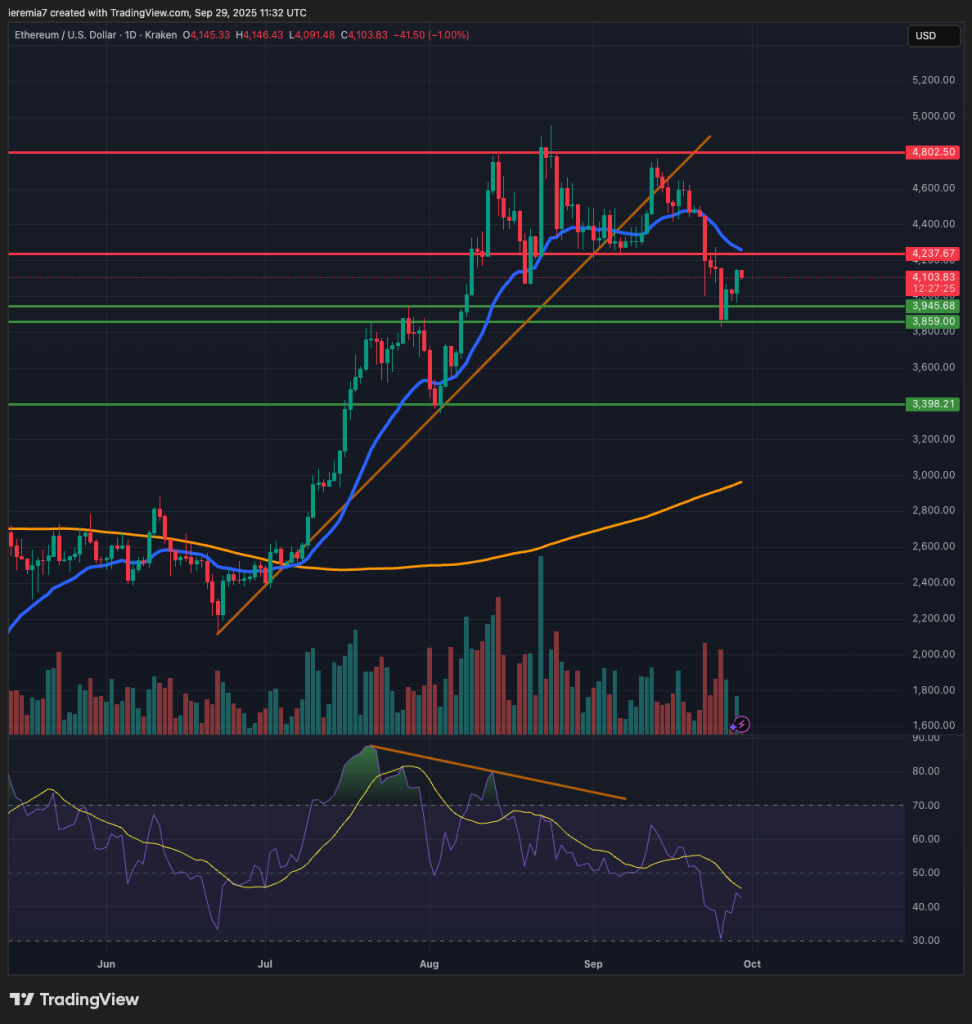Screen dimensions: 972x1024
Task: Click the purple lightning bolt event icon
Action: (743, 724)
